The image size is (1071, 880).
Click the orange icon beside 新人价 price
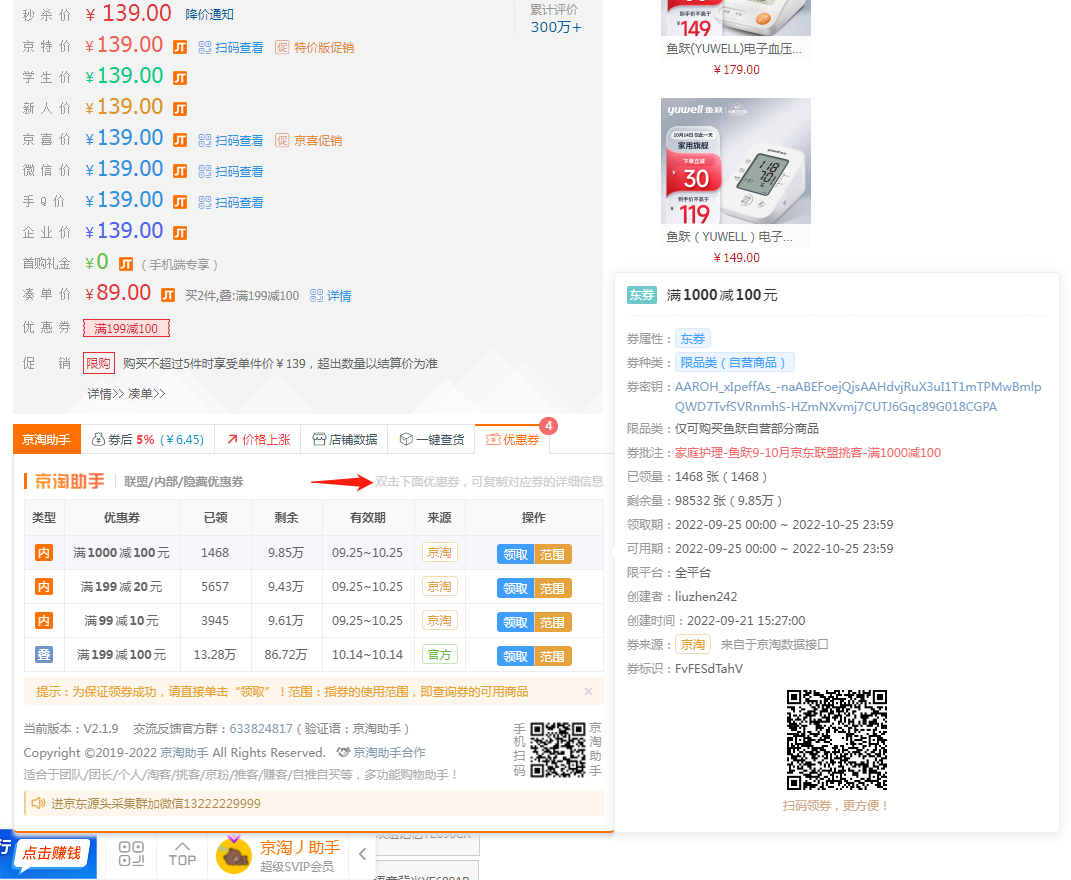pyautogui.click(x=180, y=109)
